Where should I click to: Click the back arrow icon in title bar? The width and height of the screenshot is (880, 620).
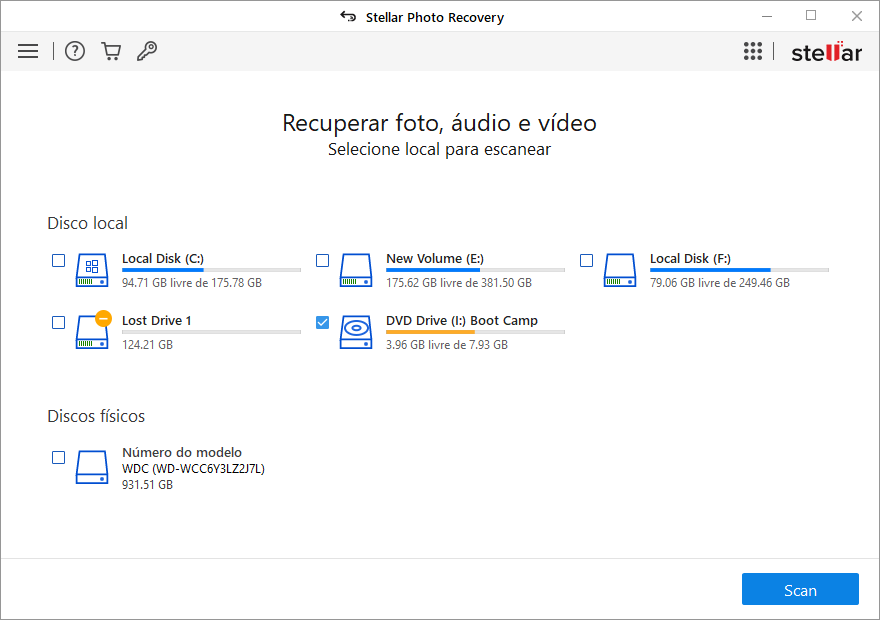(x=348, y=17)
